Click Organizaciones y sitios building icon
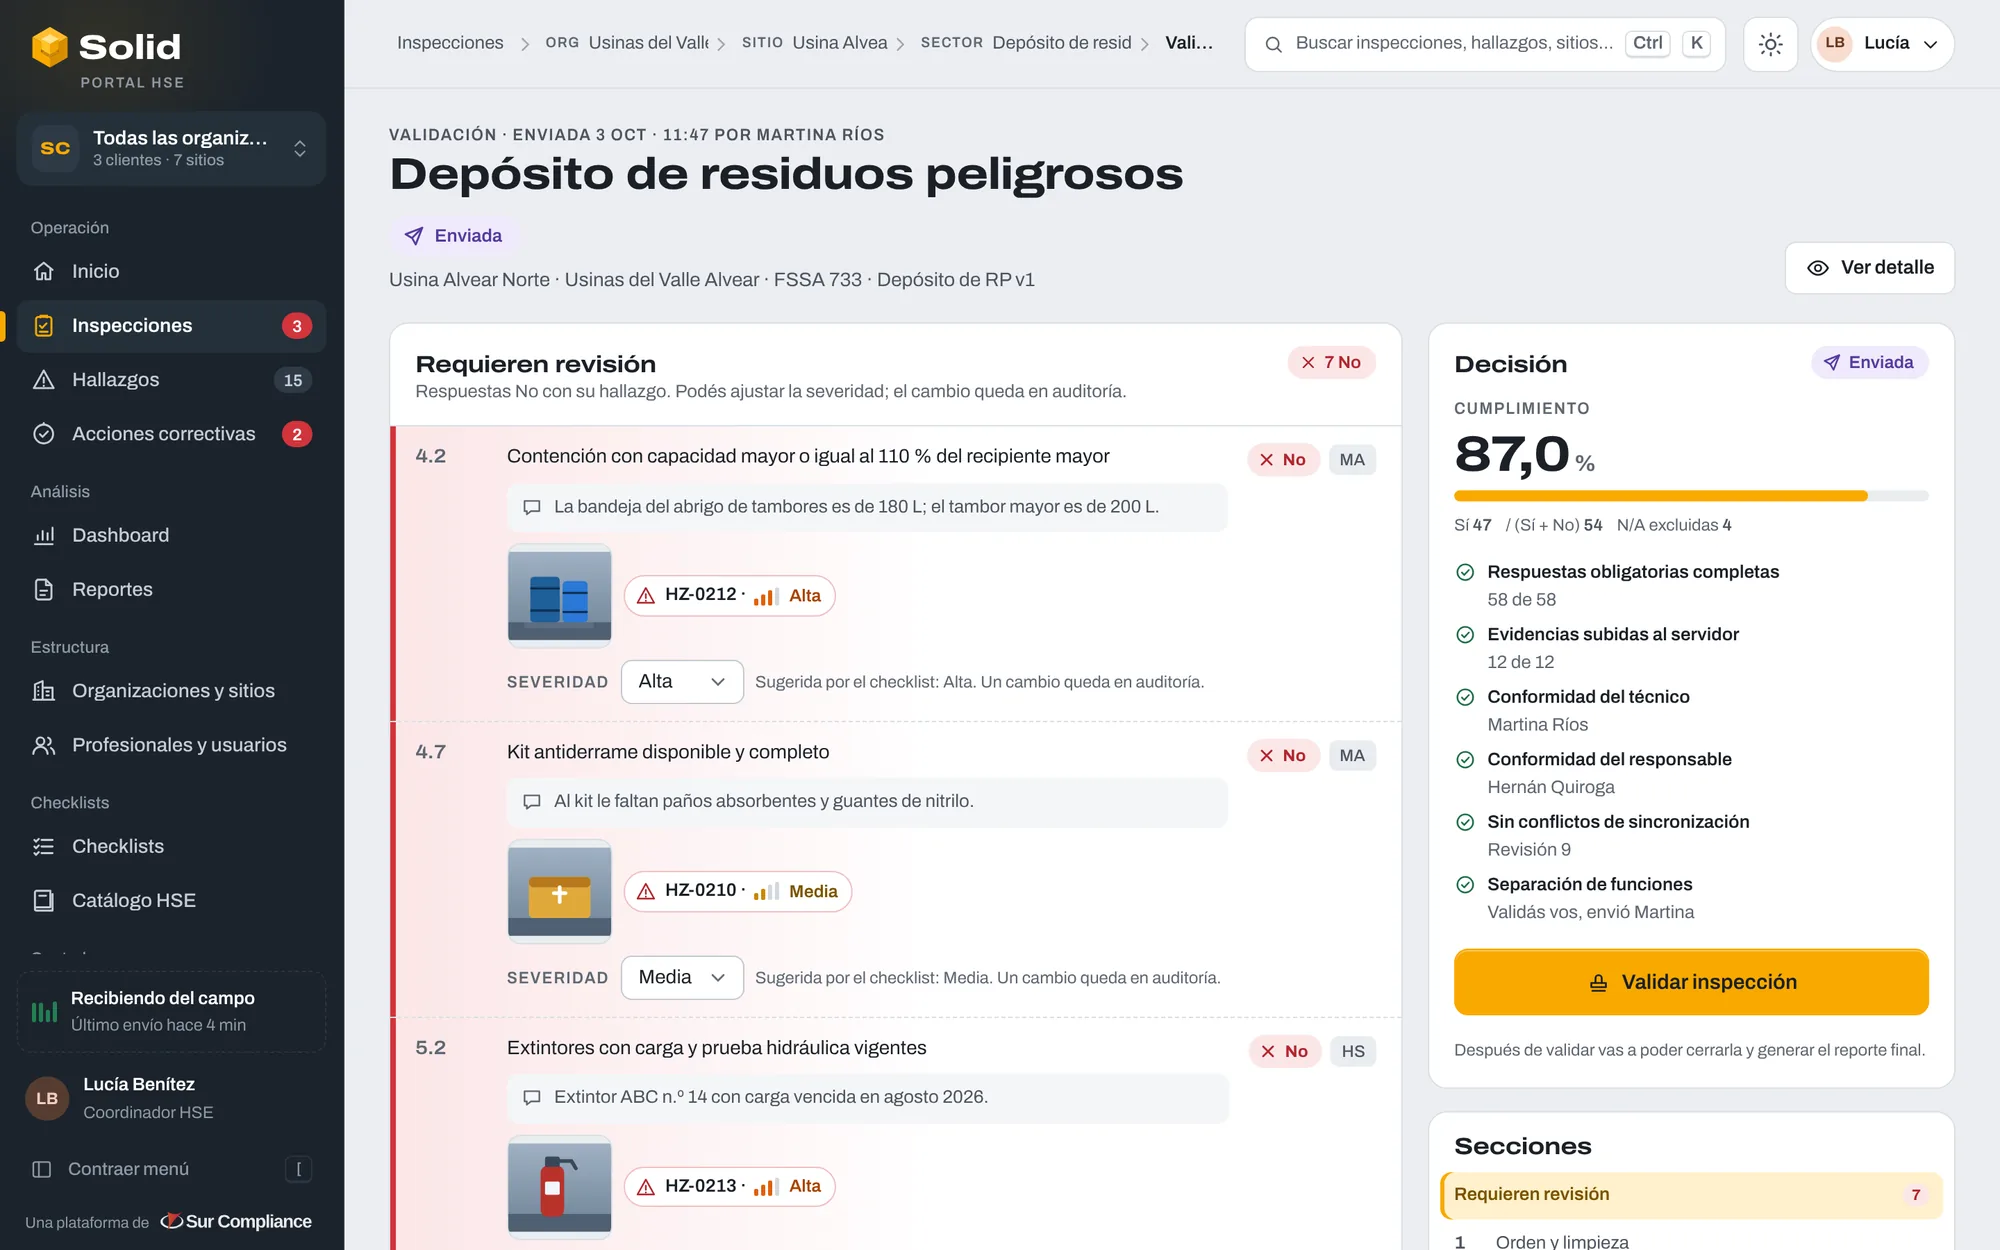The width and height of the screenshot is (2000, 1250). 44,691
